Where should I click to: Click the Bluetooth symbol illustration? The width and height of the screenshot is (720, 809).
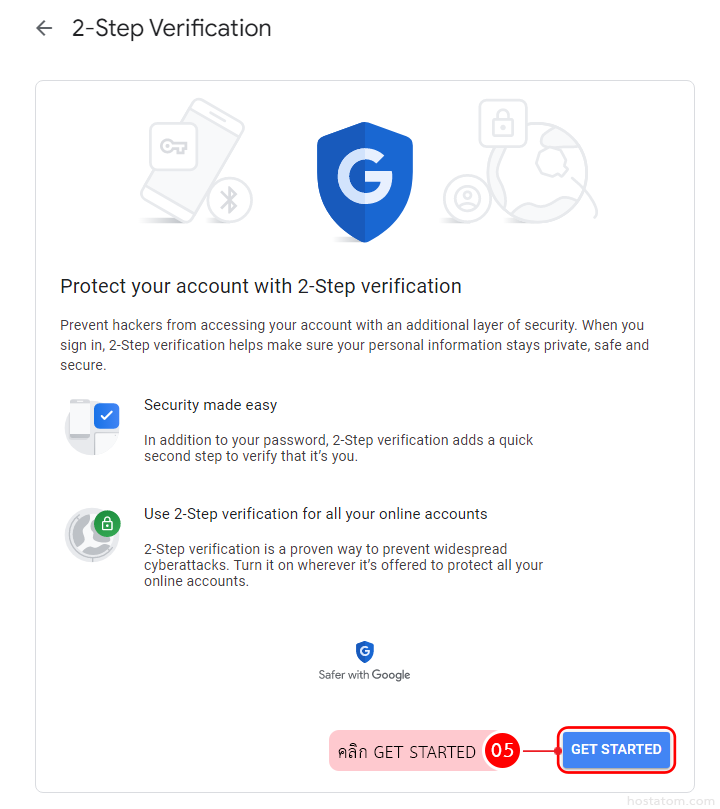pos(229,200)
